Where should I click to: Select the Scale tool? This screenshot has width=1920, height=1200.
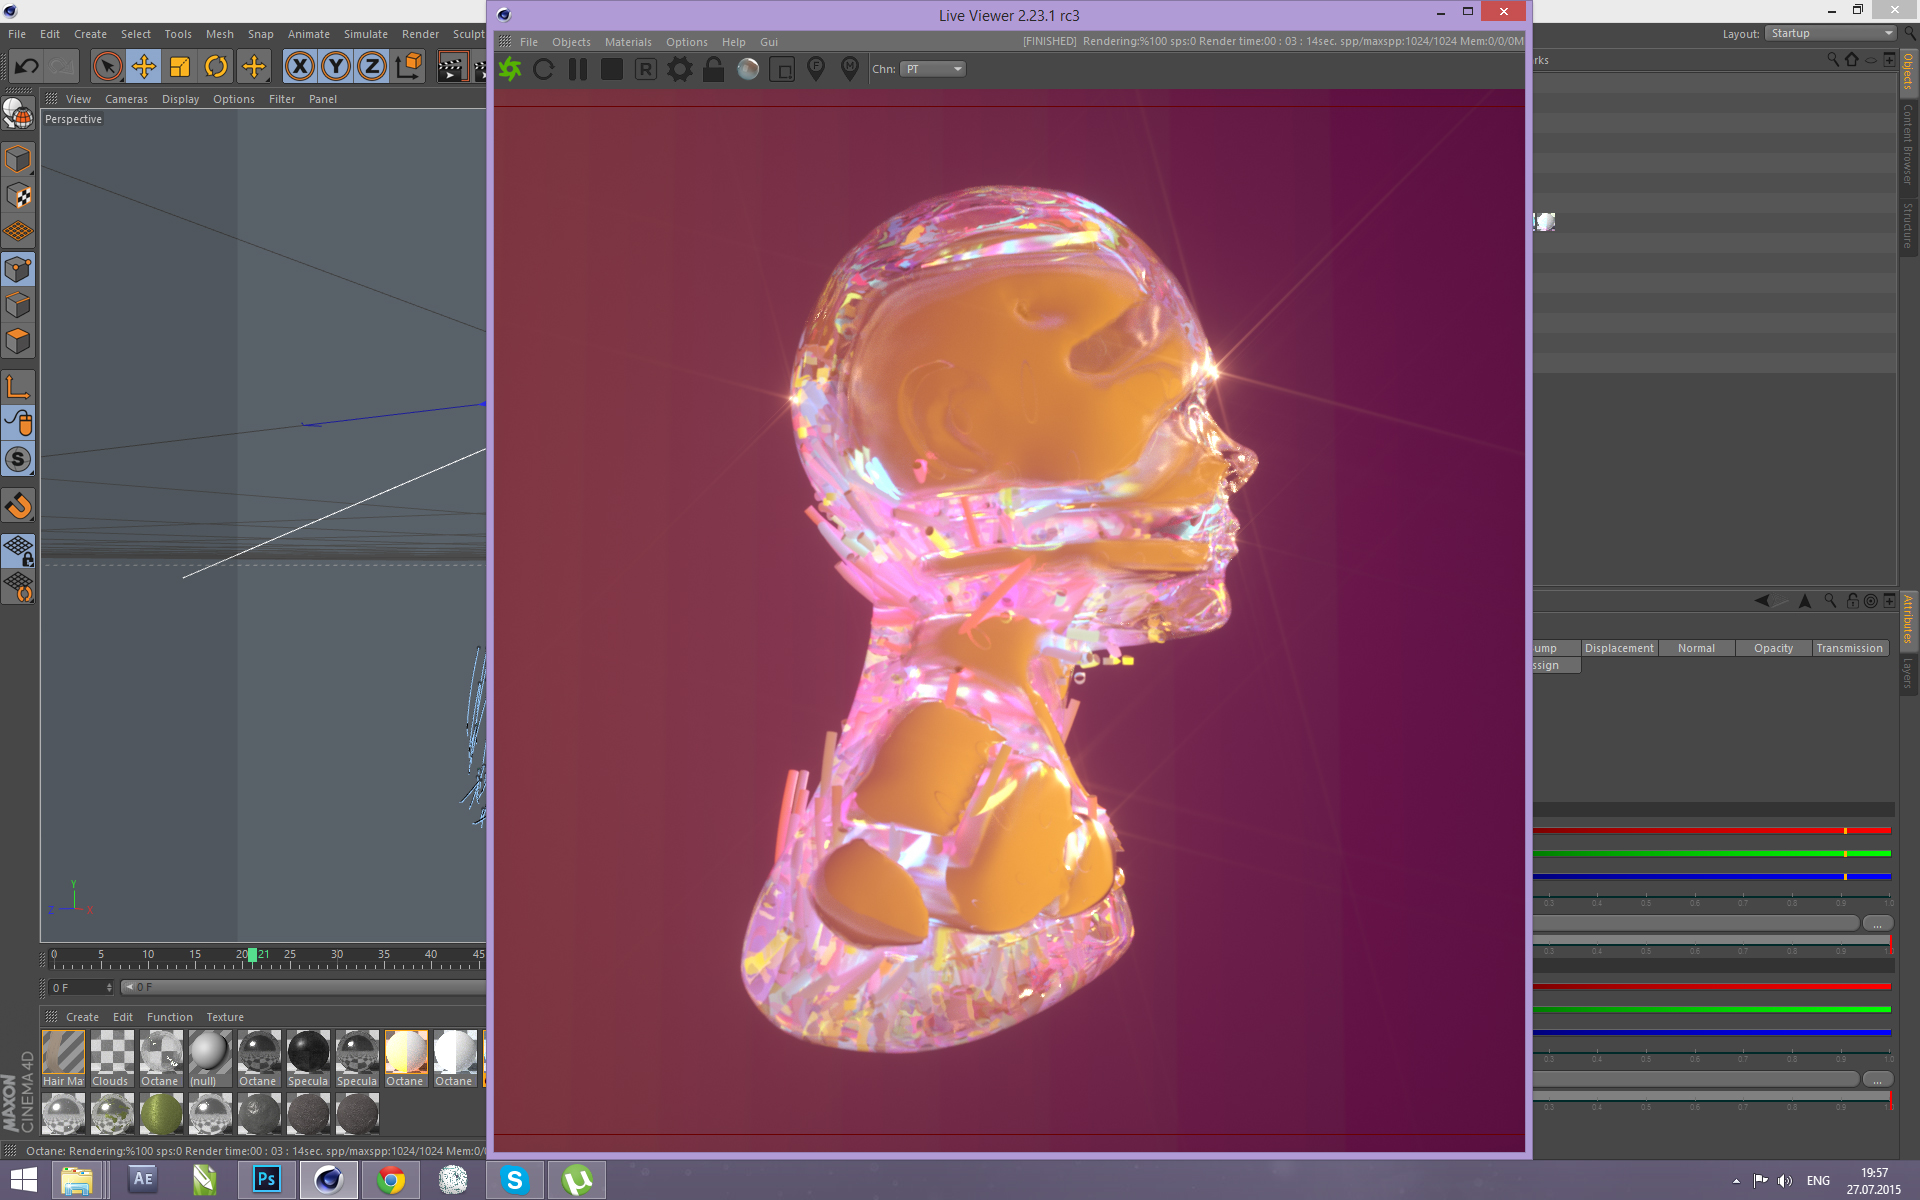180,67
